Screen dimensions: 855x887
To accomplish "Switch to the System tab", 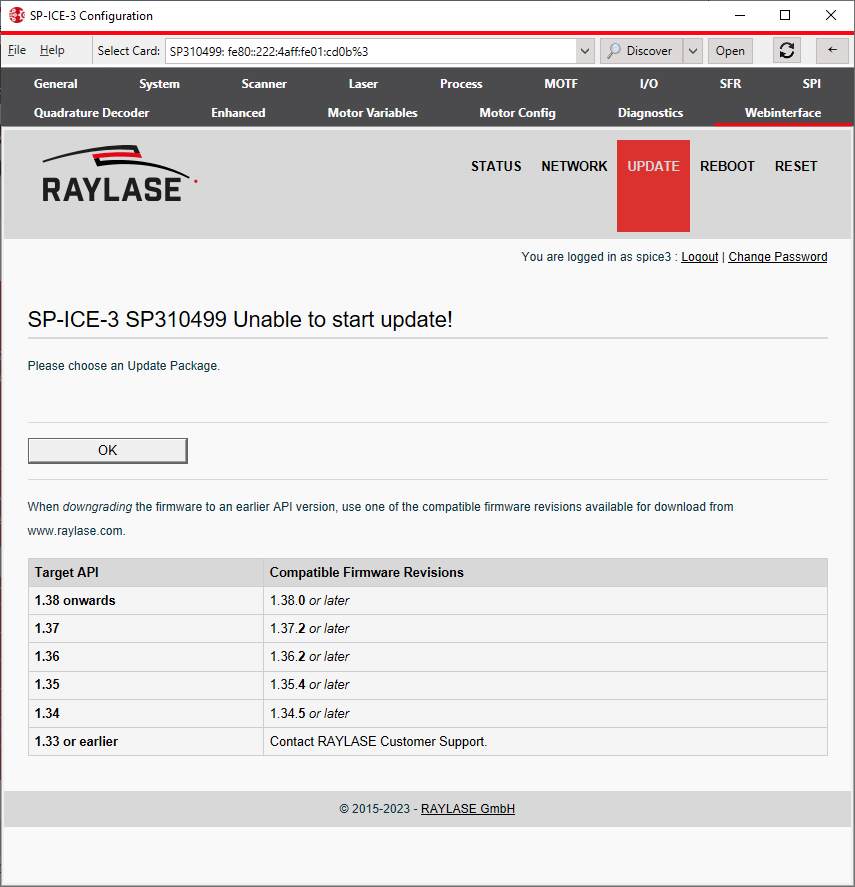I will coord(160,84).
